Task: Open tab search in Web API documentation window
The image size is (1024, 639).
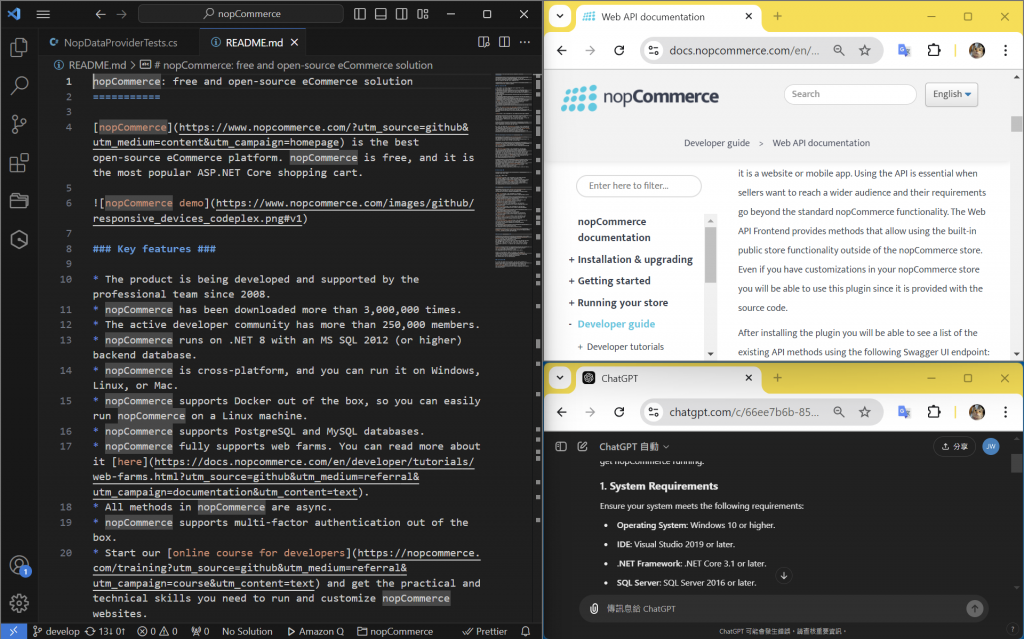Action: (560, 16)
